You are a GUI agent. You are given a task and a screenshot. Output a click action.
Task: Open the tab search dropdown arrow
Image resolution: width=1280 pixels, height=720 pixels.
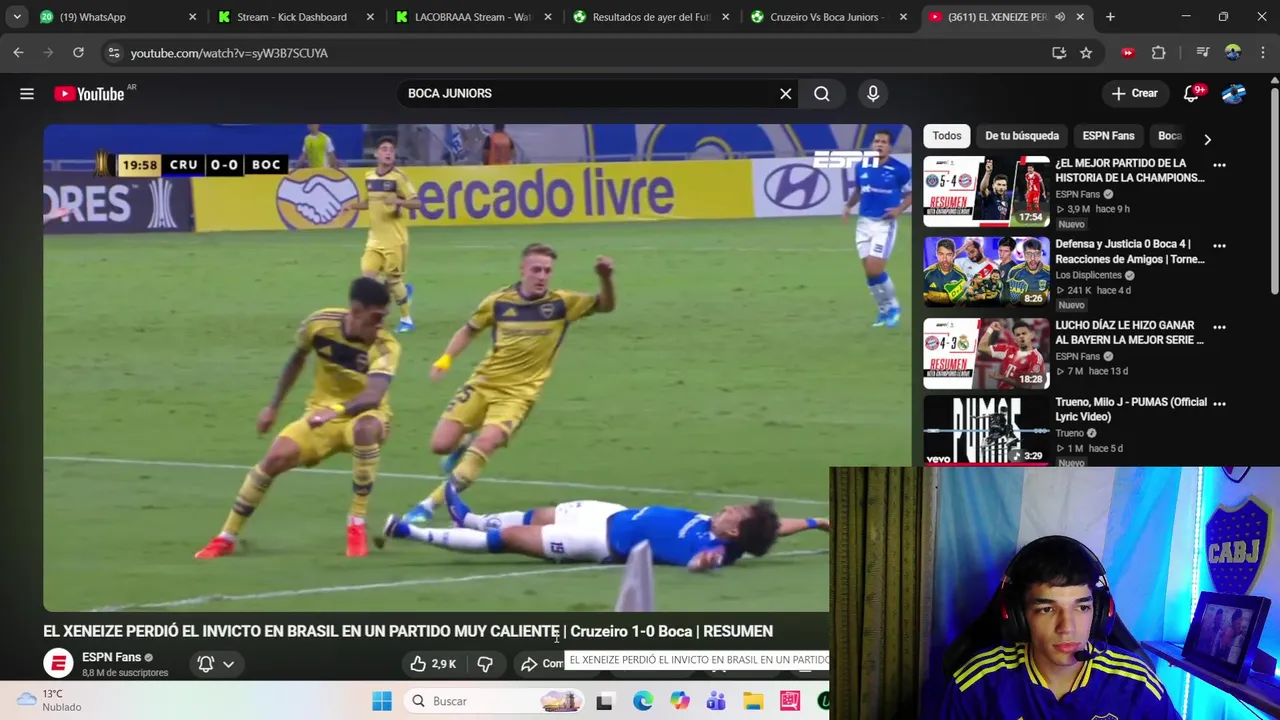[x=17, y=17]
